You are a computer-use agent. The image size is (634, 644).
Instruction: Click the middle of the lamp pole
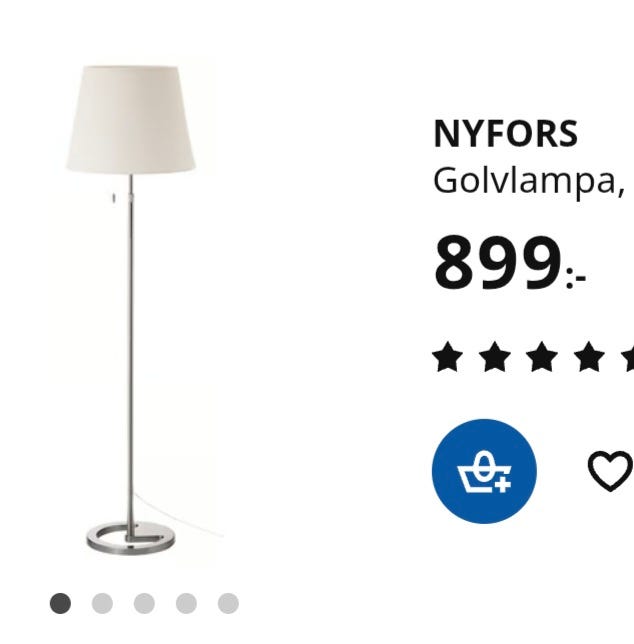click(131, 353)
